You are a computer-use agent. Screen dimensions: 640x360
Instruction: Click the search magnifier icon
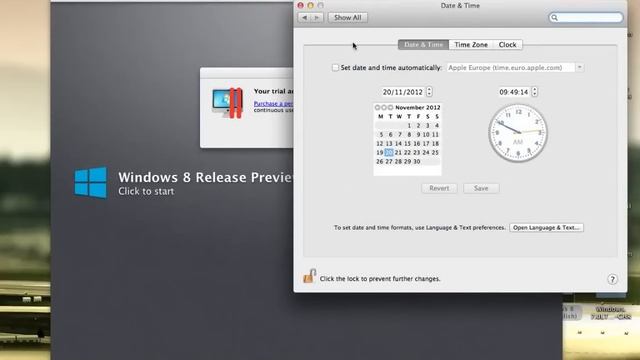554,18
